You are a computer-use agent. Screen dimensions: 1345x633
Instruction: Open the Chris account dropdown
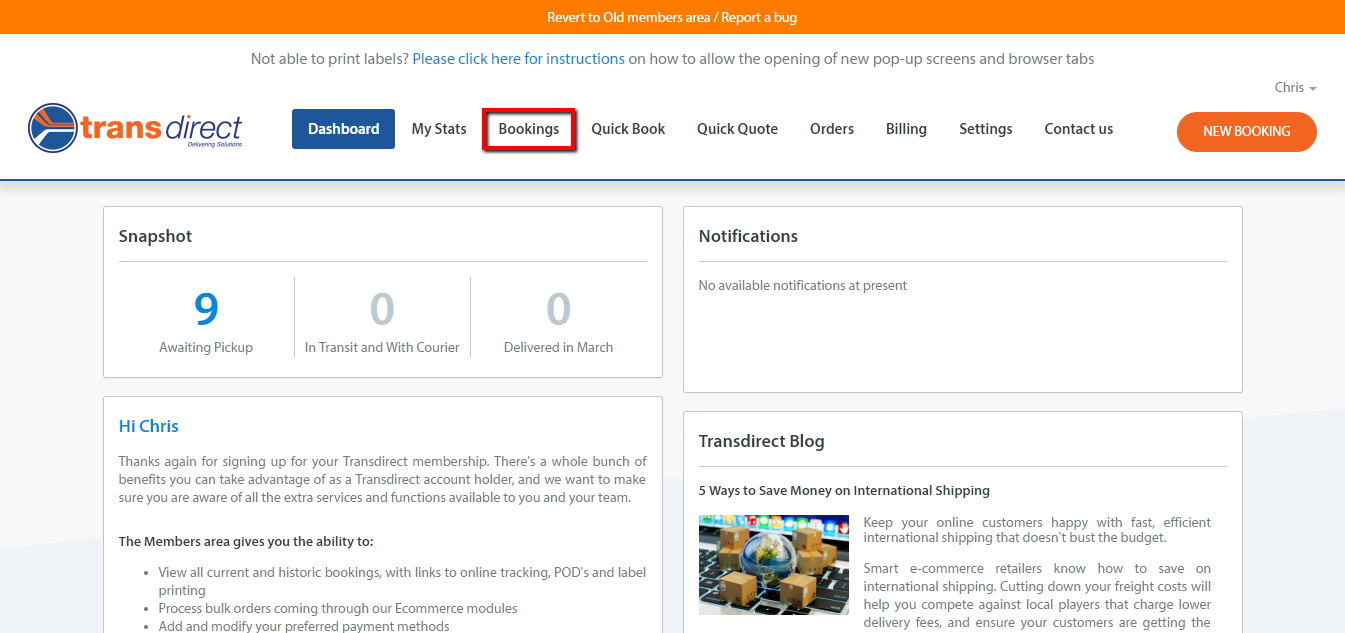1295,88
